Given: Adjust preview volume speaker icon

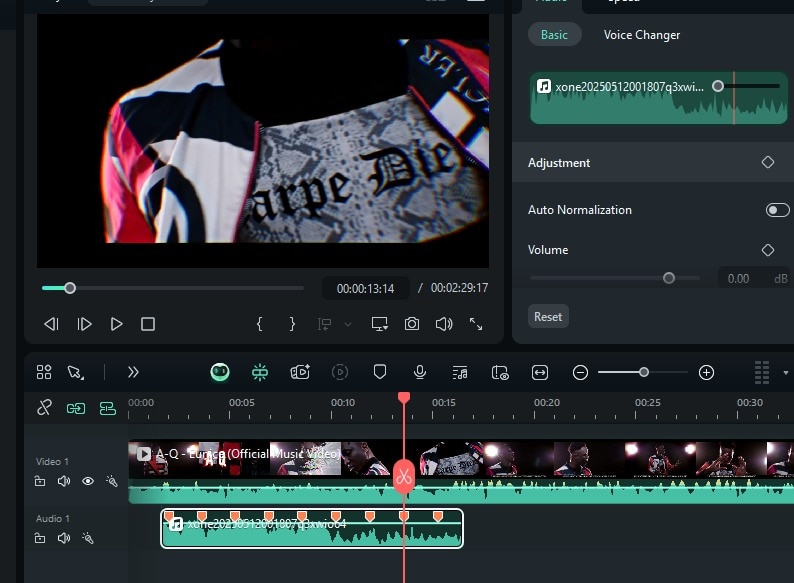Looking at the screenshot, I should (444, 324).
